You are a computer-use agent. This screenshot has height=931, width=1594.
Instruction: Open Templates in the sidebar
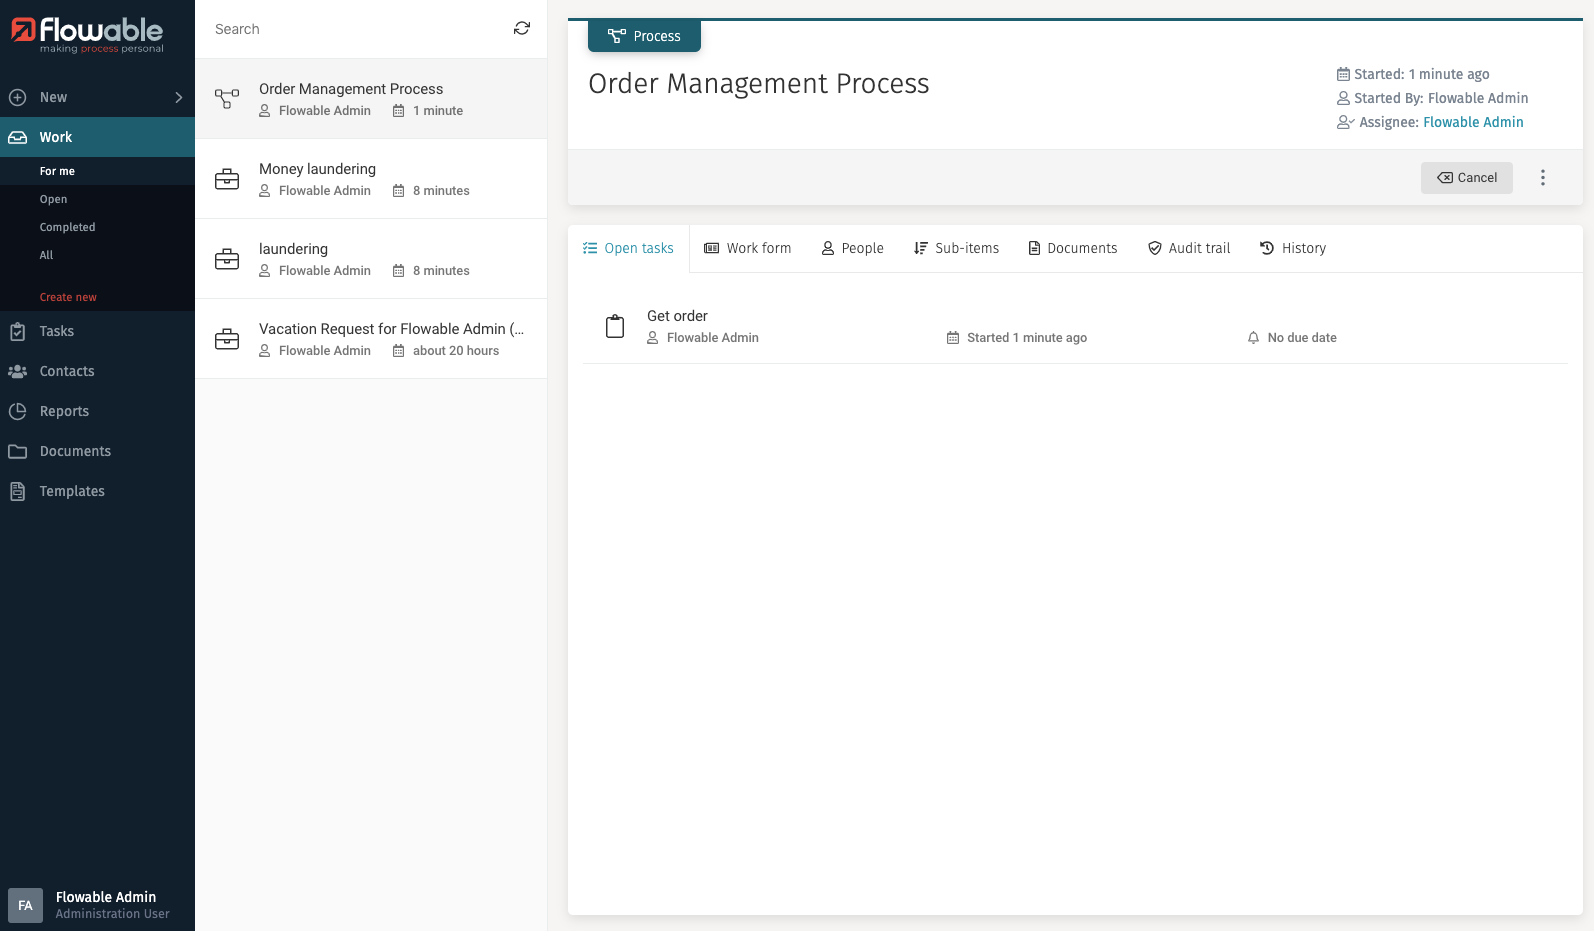71,491
